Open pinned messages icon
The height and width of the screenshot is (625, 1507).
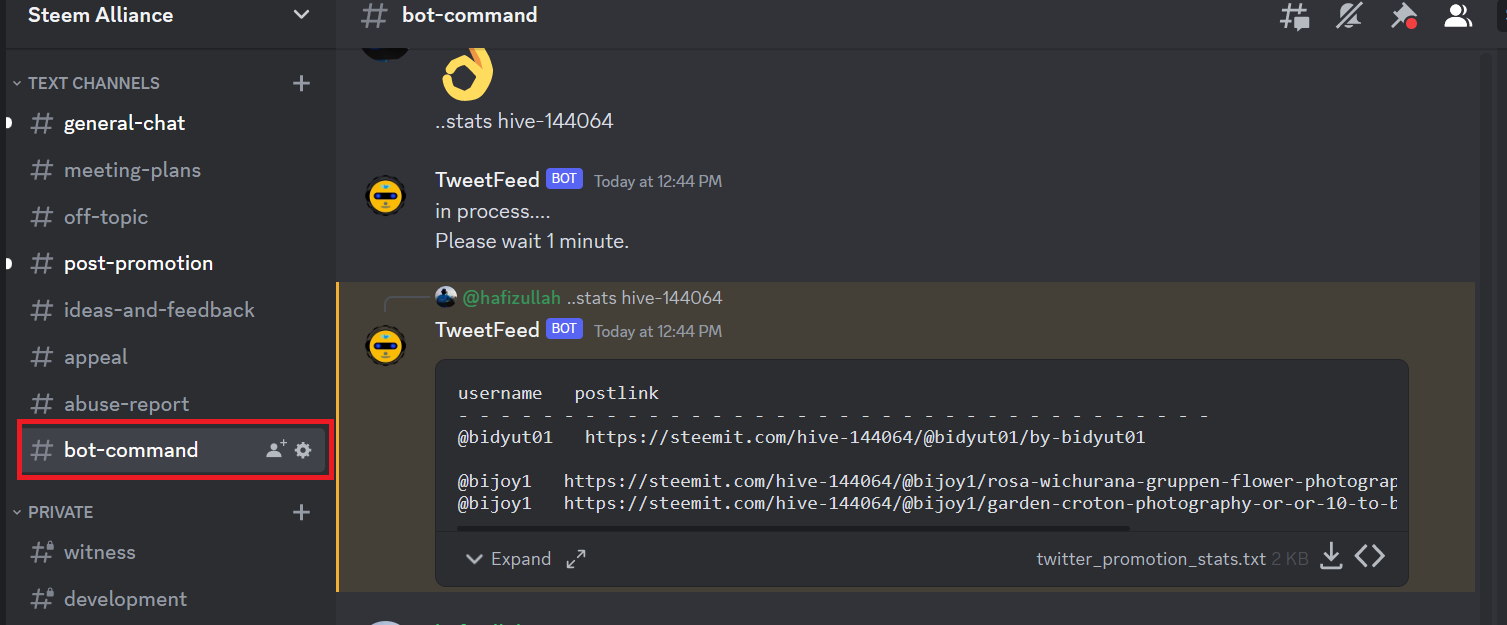coord(1404,16)
